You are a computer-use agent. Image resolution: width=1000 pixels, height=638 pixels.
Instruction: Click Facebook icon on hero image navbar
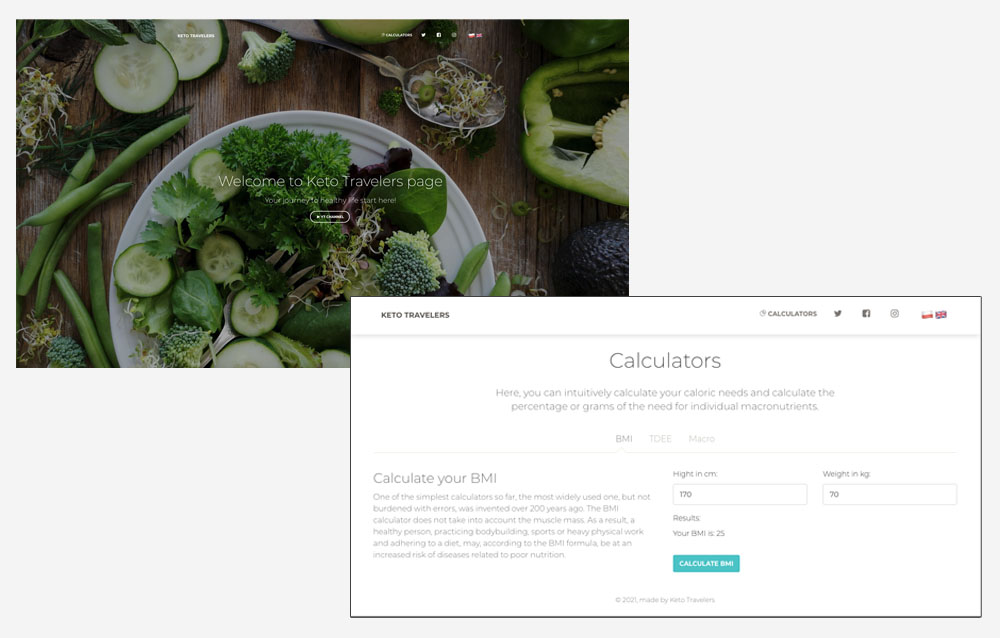[x=439, y=35]
